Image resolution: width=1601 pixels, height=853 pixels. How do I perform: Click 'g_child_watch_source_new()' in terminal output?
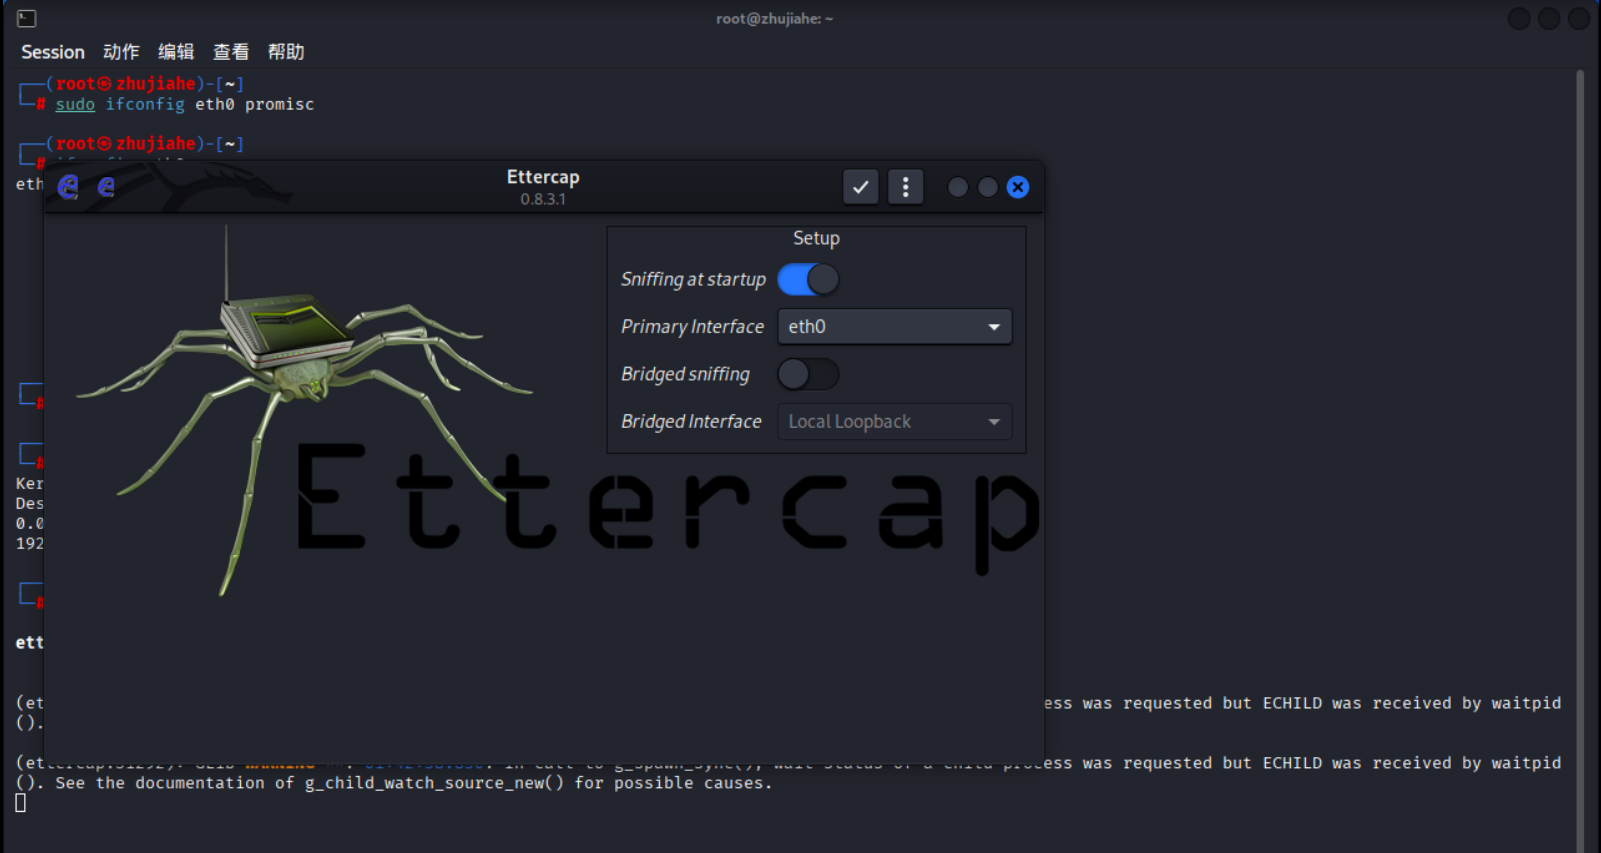point(434,783)
